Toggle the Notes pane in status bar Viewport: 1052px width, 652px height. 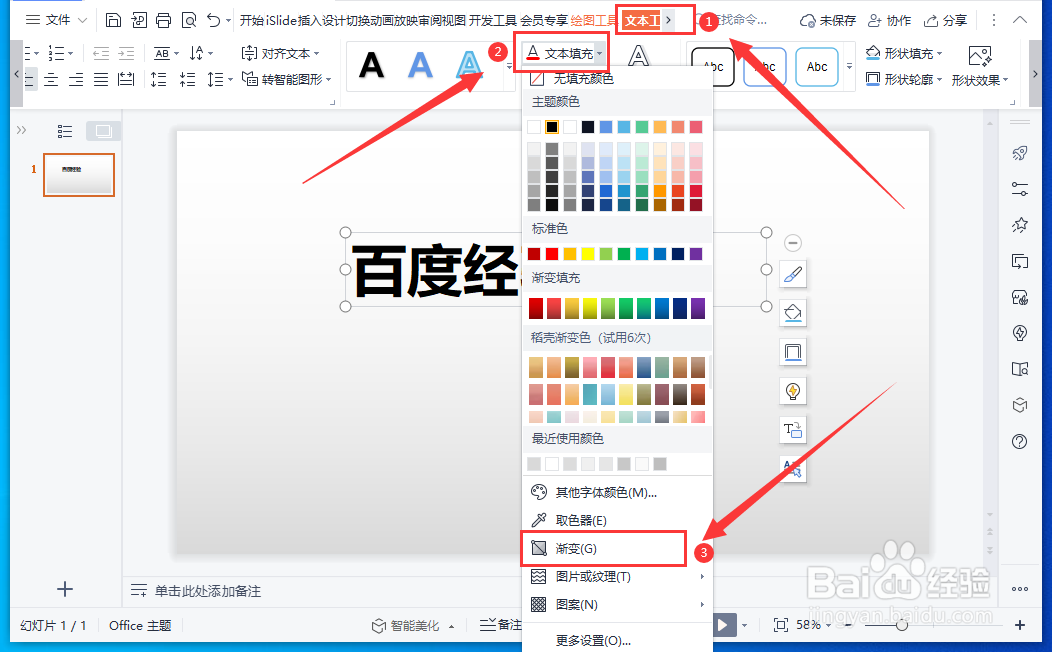(x=501, y=625)
